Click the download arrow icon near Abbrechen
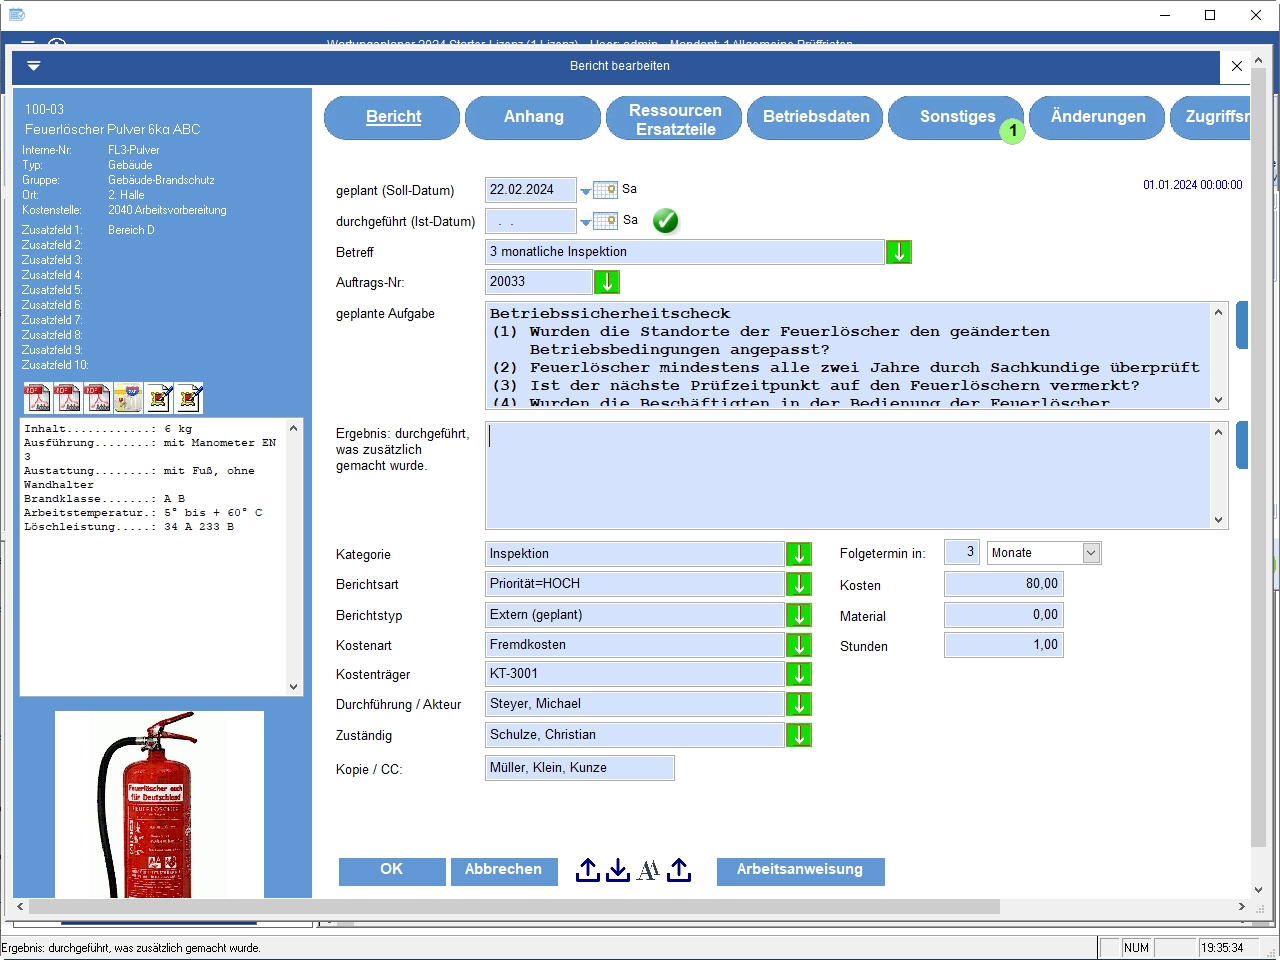The height and width of the screenshot is (960, 1280). tap(618, 871)
